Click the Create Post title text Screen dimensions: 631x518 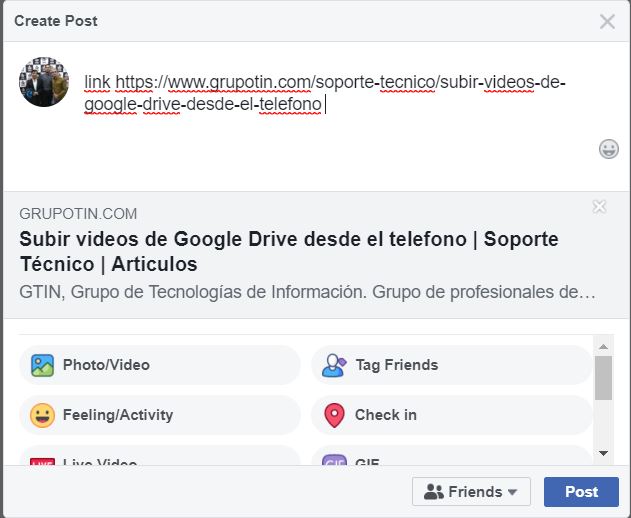point(56,21)
